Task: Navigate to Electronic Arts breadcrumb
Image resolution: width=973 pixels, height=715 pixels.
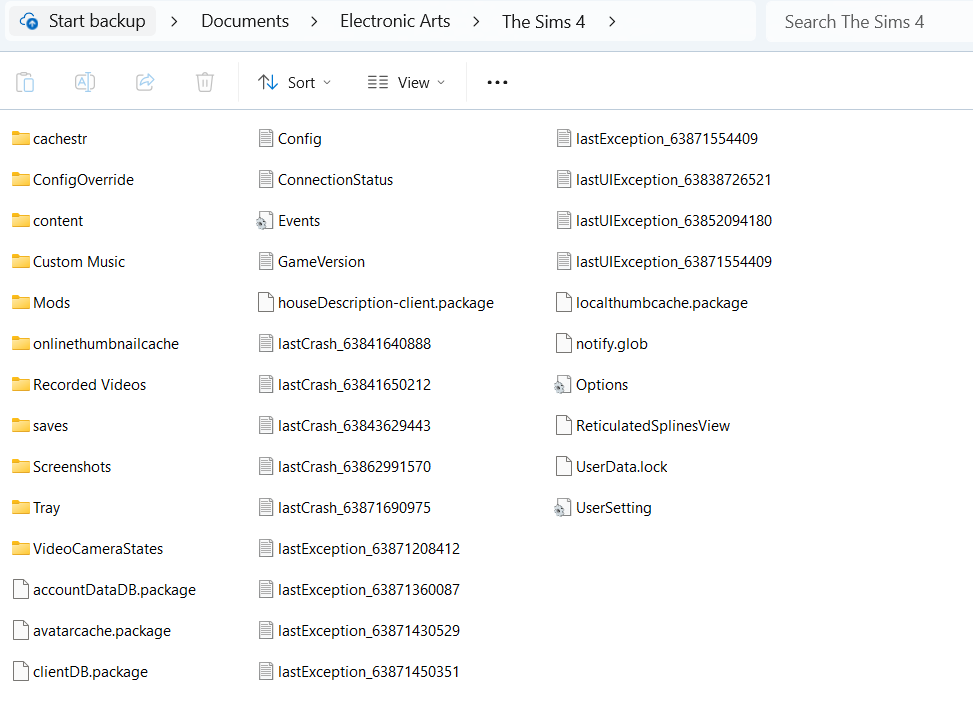Action: (x=395, y=21)
